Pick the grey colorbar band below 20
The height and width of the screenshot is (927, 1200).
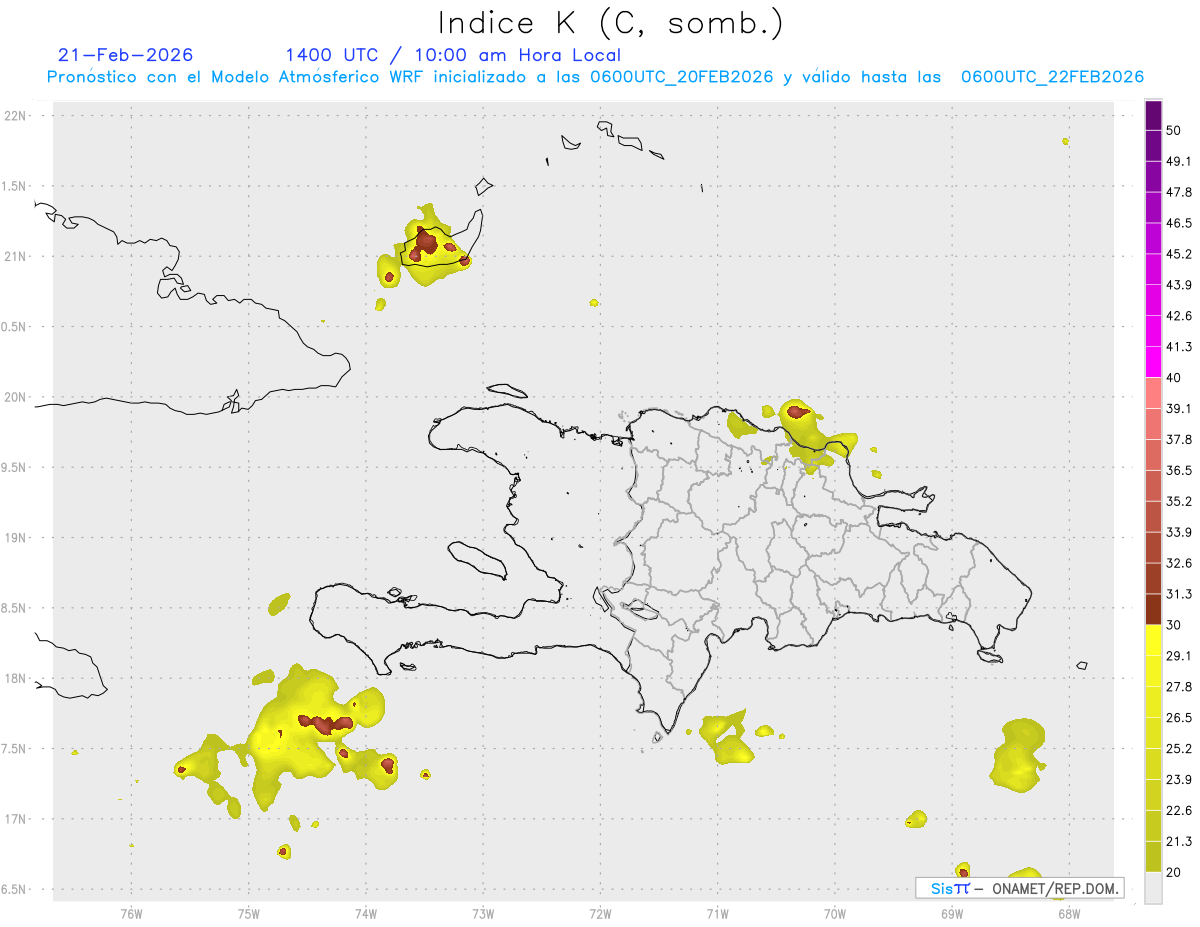(x=1153, y=888)
